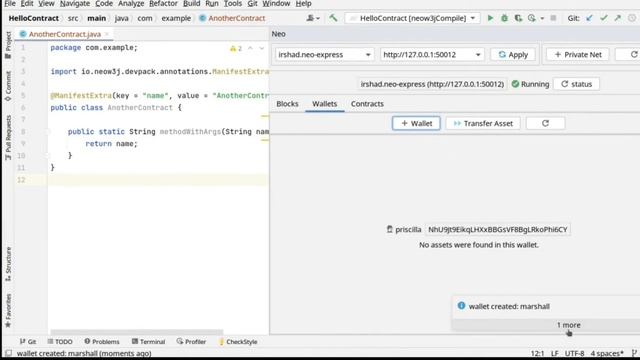This screenshot has width=640, height=360.
Task: Click the Git update project arrow
Action: (x=589, y=18)
